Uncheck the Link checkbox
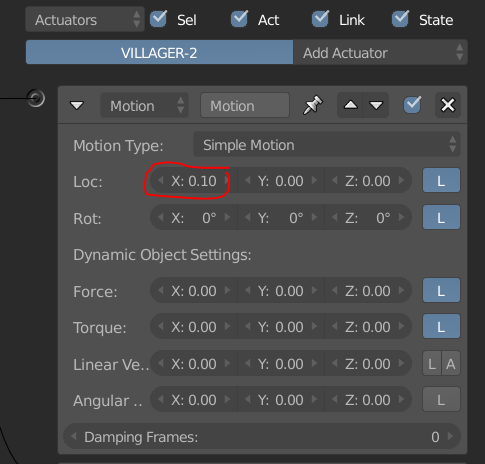The width and height of the screenshot is (485, 464). tap(320, 19)
